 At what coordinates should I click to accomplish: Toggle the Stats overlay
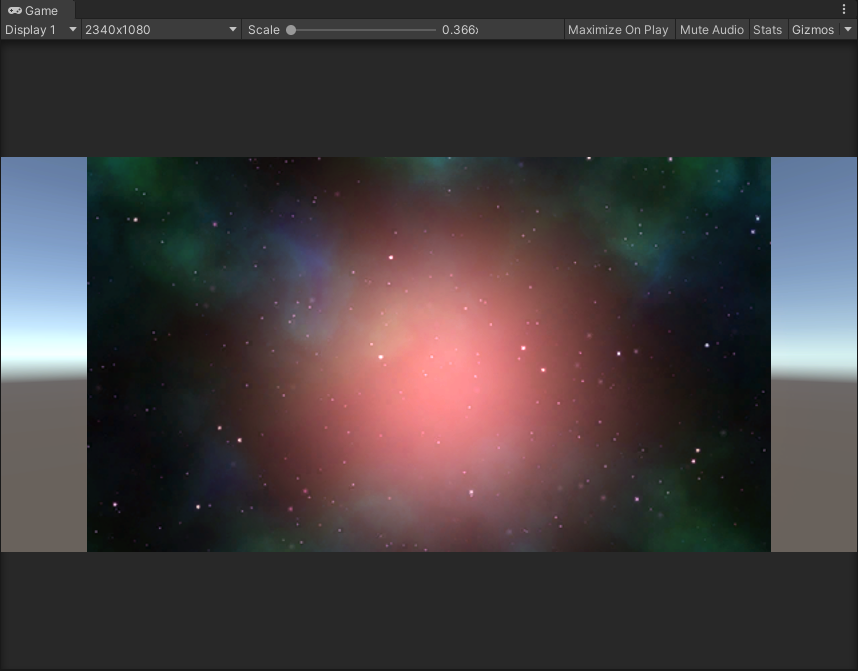tap(767, 30)
